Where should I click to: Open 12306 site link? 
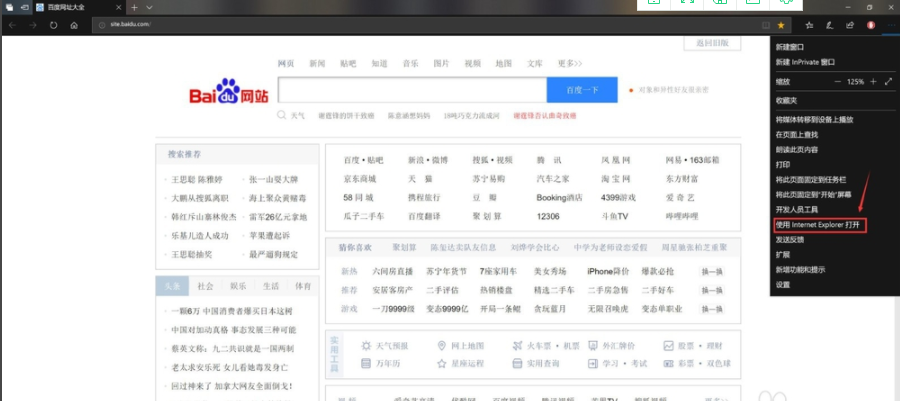click(x=548, y=216)
